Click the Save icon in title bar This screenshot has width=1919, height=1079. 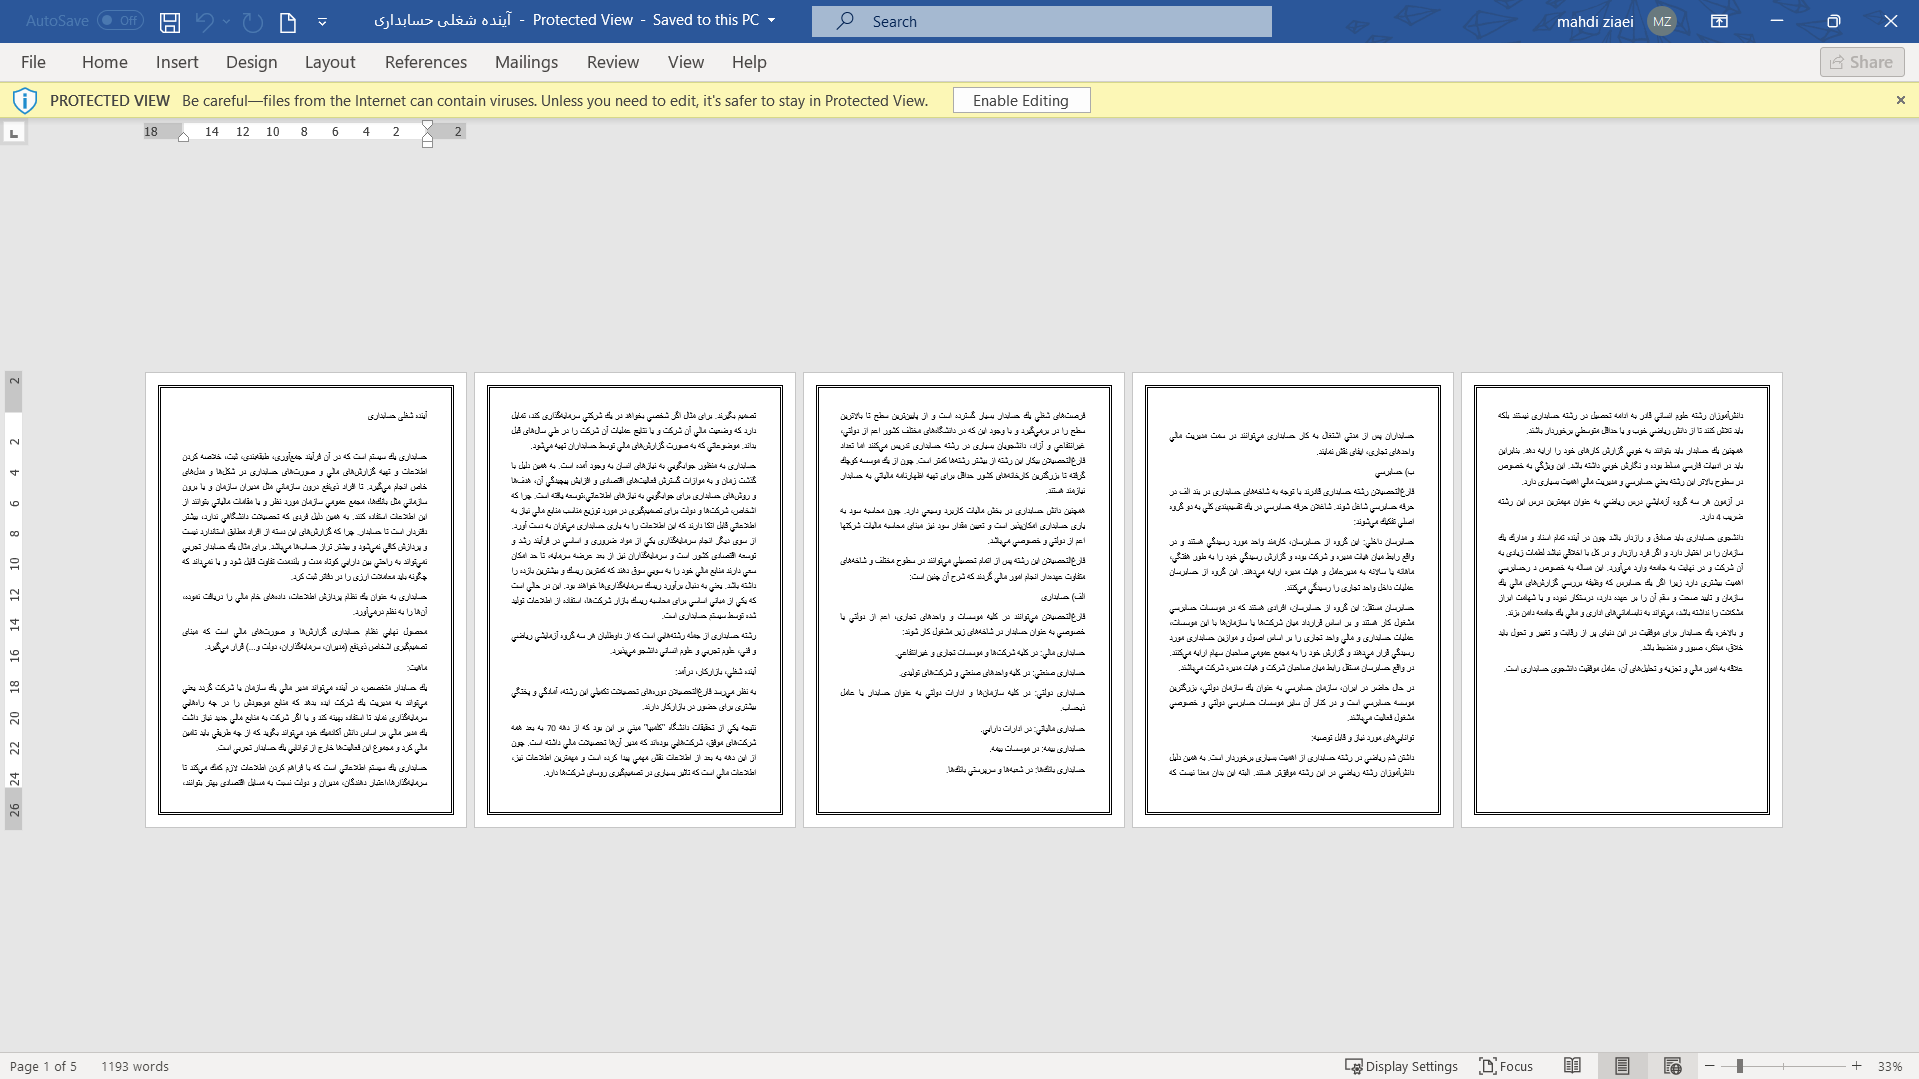pyautogui.click(x=170, y=21)
